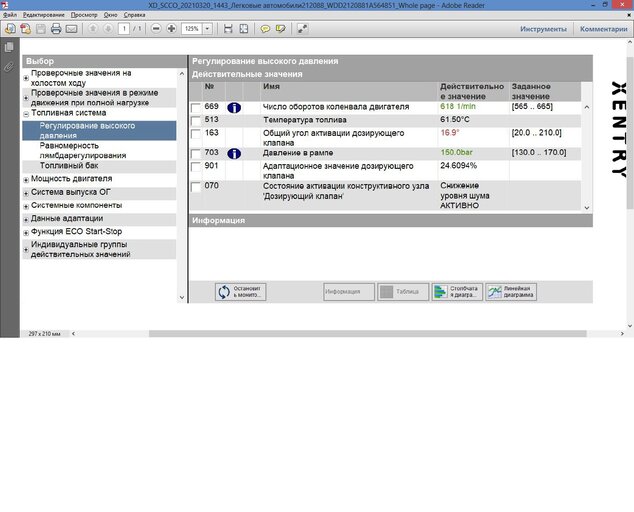This screenshot has height=512, width=634.
Task: Zoom out with the minus icon
Action: [156, 29]
